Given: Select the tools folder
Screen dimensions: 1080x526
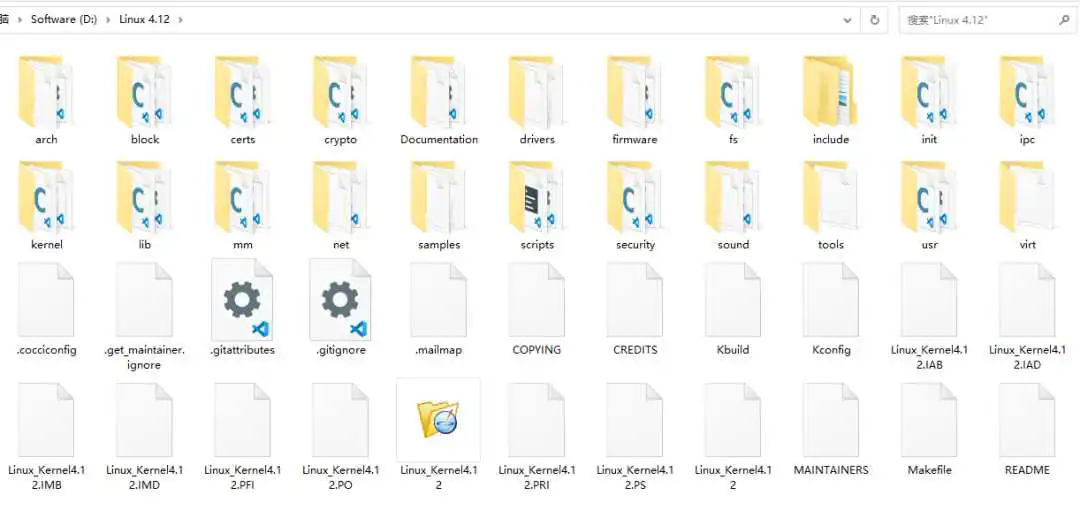Looking at the screenshot, I should pyautogui.click(x=831, y=205).
